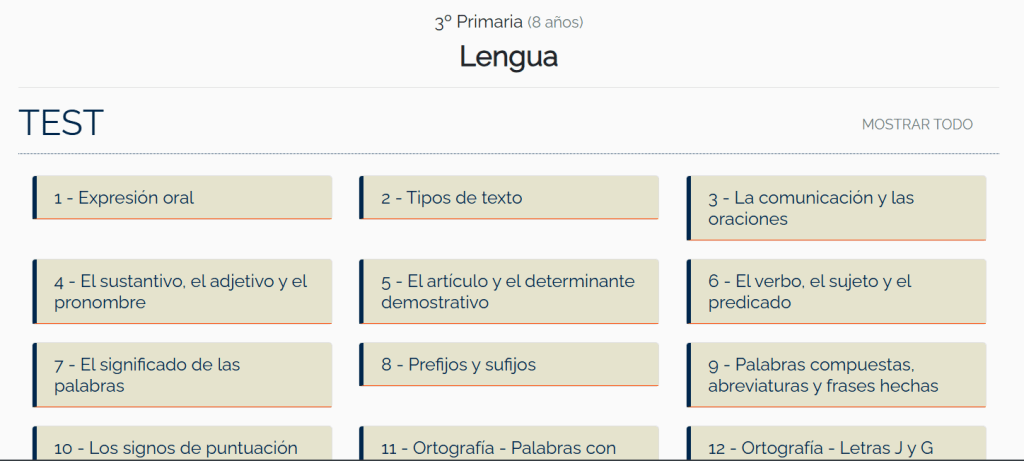1024x461 pixels.
Task: Choose El artículo y el determinante demostrativo
Action: click(x=509, y=291)
